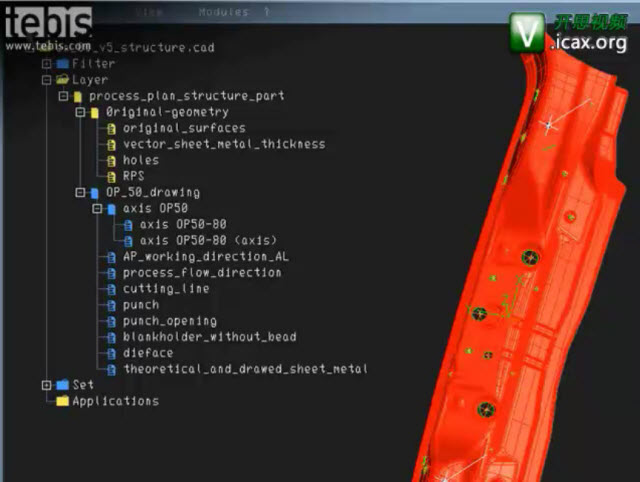Click the OP_50_drawing blue layer icon
The image size is (640, 482).
(x=95, y=193)
